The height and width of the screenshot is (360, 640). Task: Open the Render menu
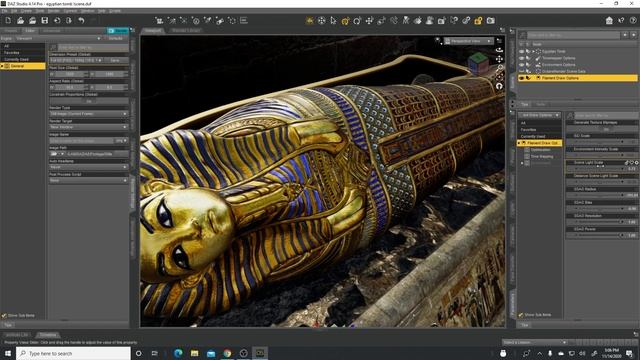click(x=54, y=11)
